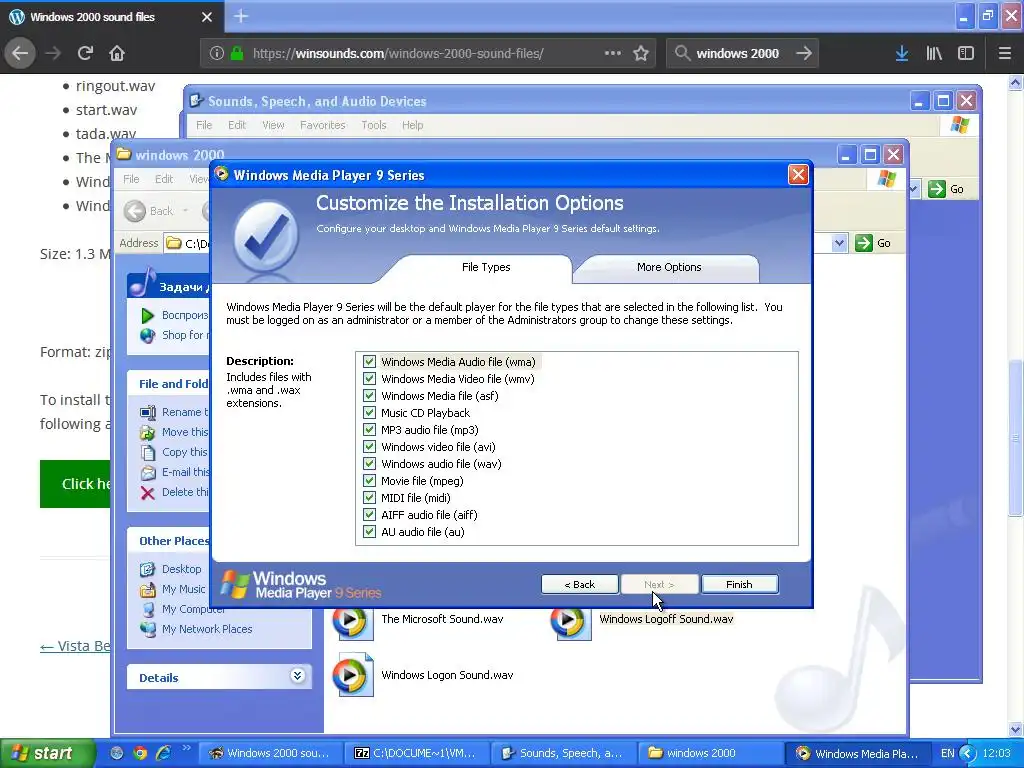Toggle AU audio file (au) checkbox
This screenshot has width=1024, height=768.
tap(370, 532)
